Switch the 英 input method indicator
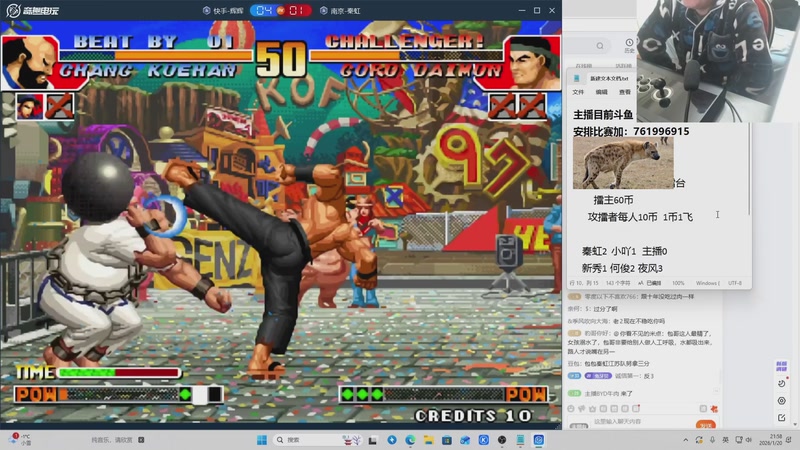This screenshot has height=450, width=800. (x=726, y=440)
